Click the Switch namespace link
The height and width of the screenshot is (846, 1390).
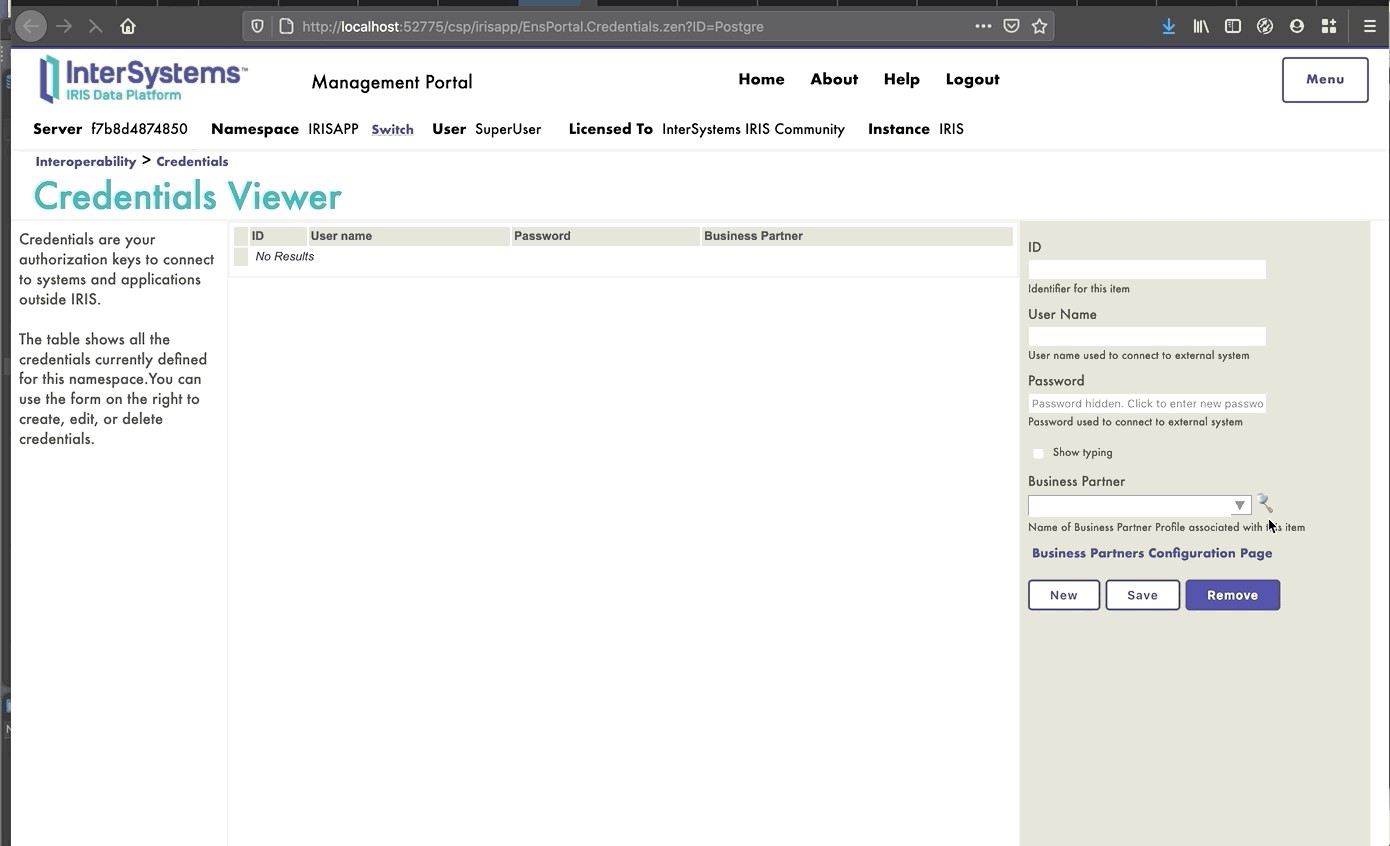[392, 130]
